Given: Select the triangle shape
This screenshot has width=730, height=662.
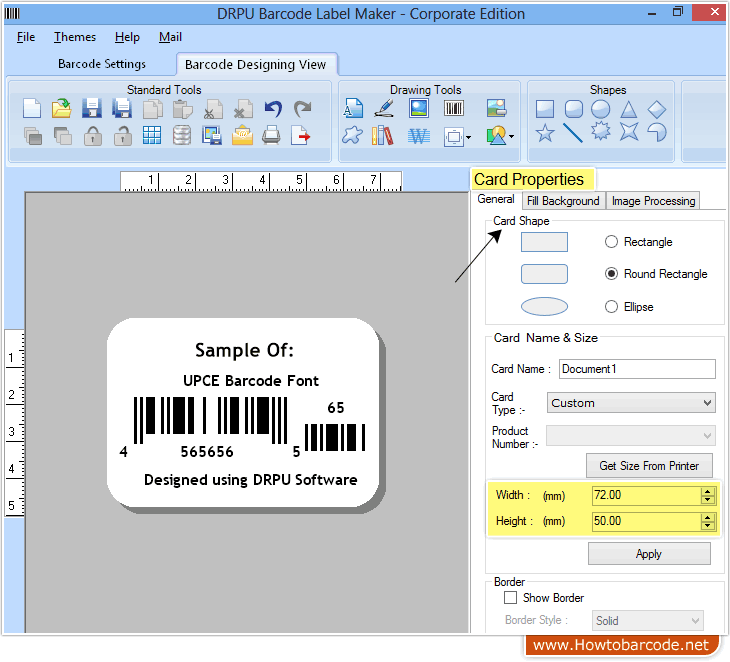Looking at the screenshot, I should coord(629,109).
